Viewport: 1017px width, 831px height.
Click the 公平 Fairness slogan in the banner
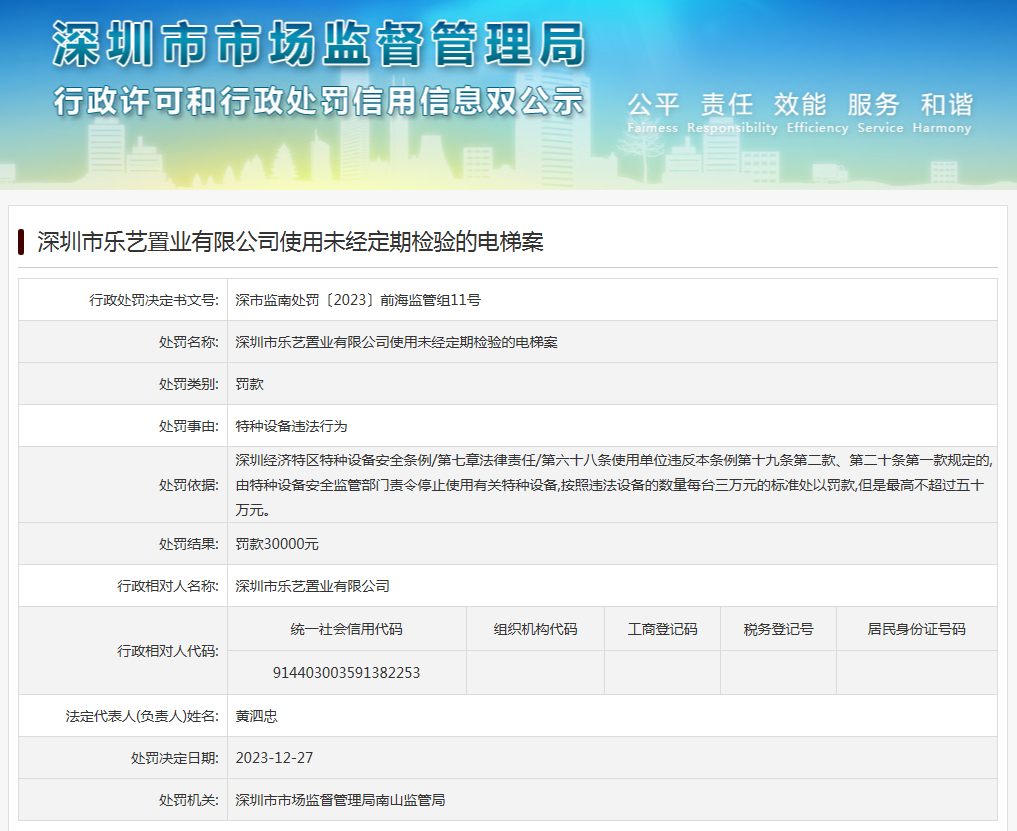[x=653, y=112]
